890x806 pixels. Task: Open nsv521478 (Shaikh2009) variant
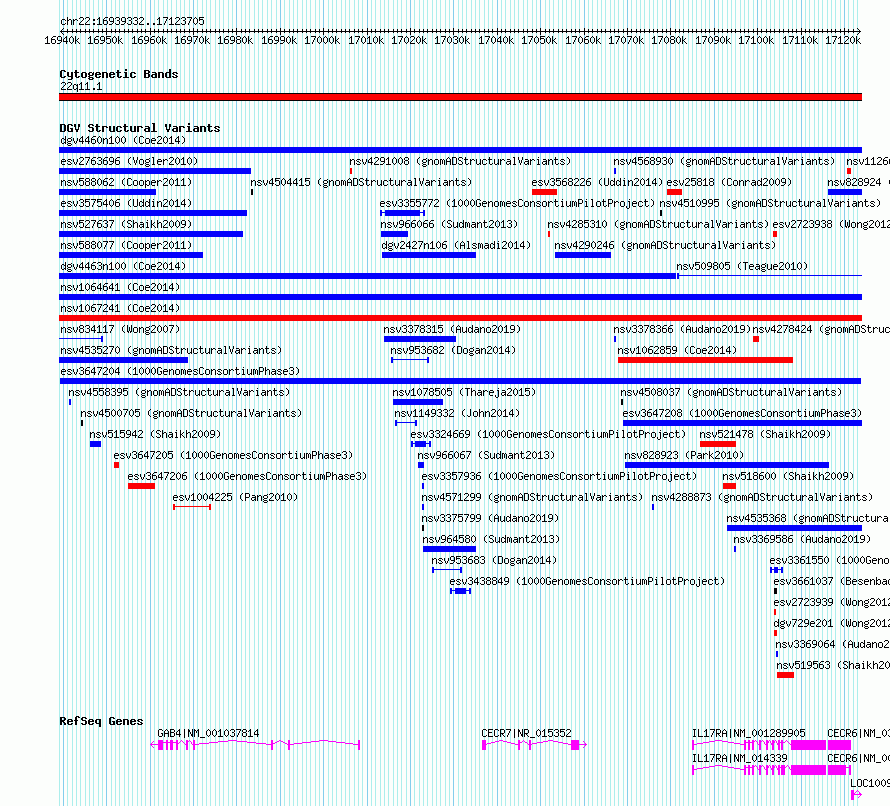[x=765, y=434]
